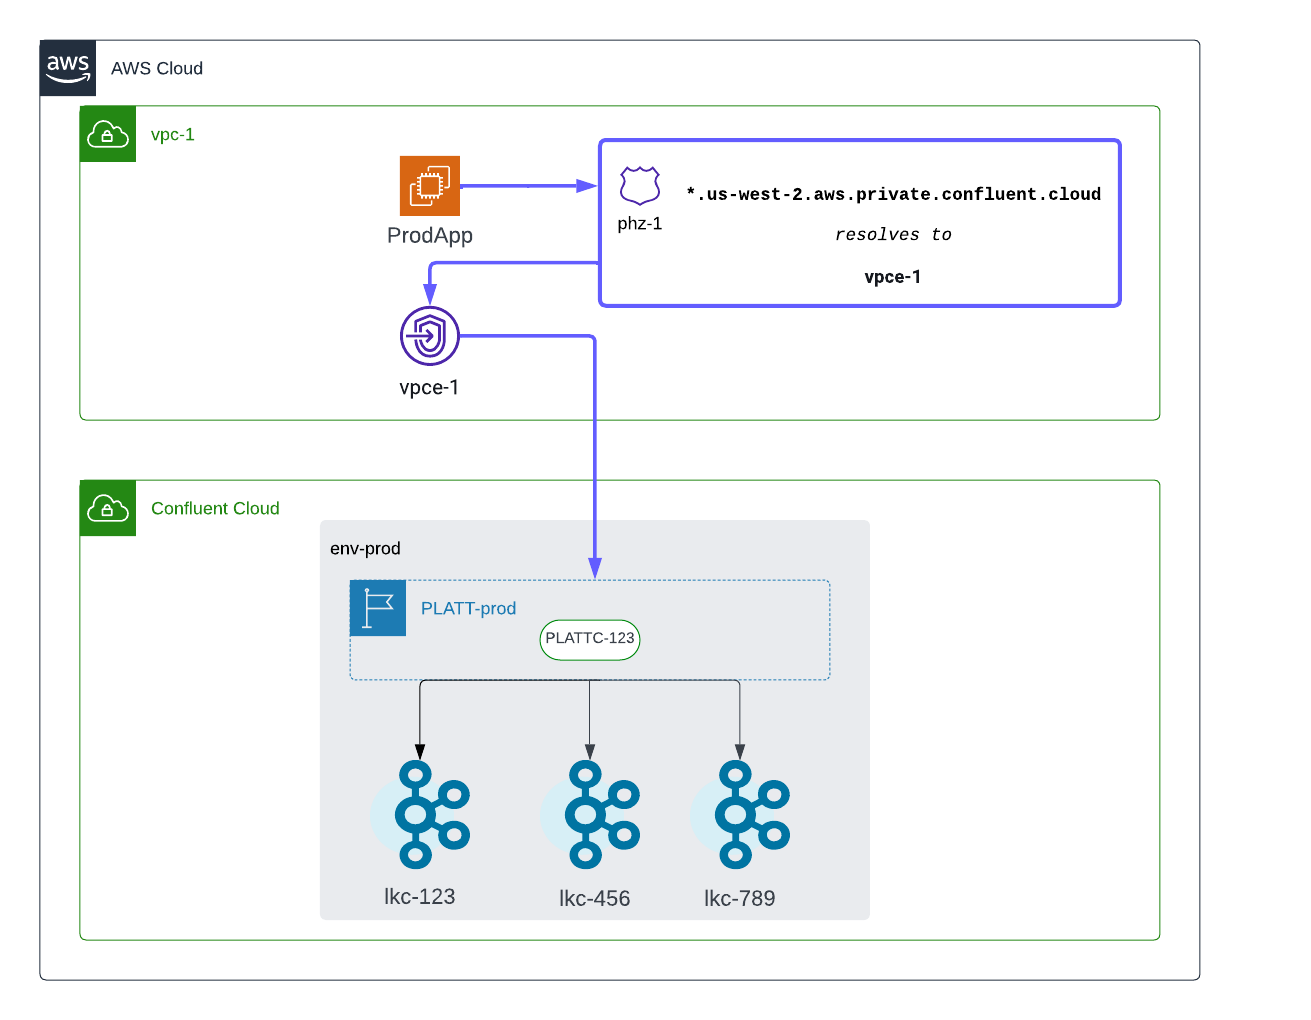Click the orange ProdApp compute icon
The image size is (1311, 1020).
click(x=430, y=186)
